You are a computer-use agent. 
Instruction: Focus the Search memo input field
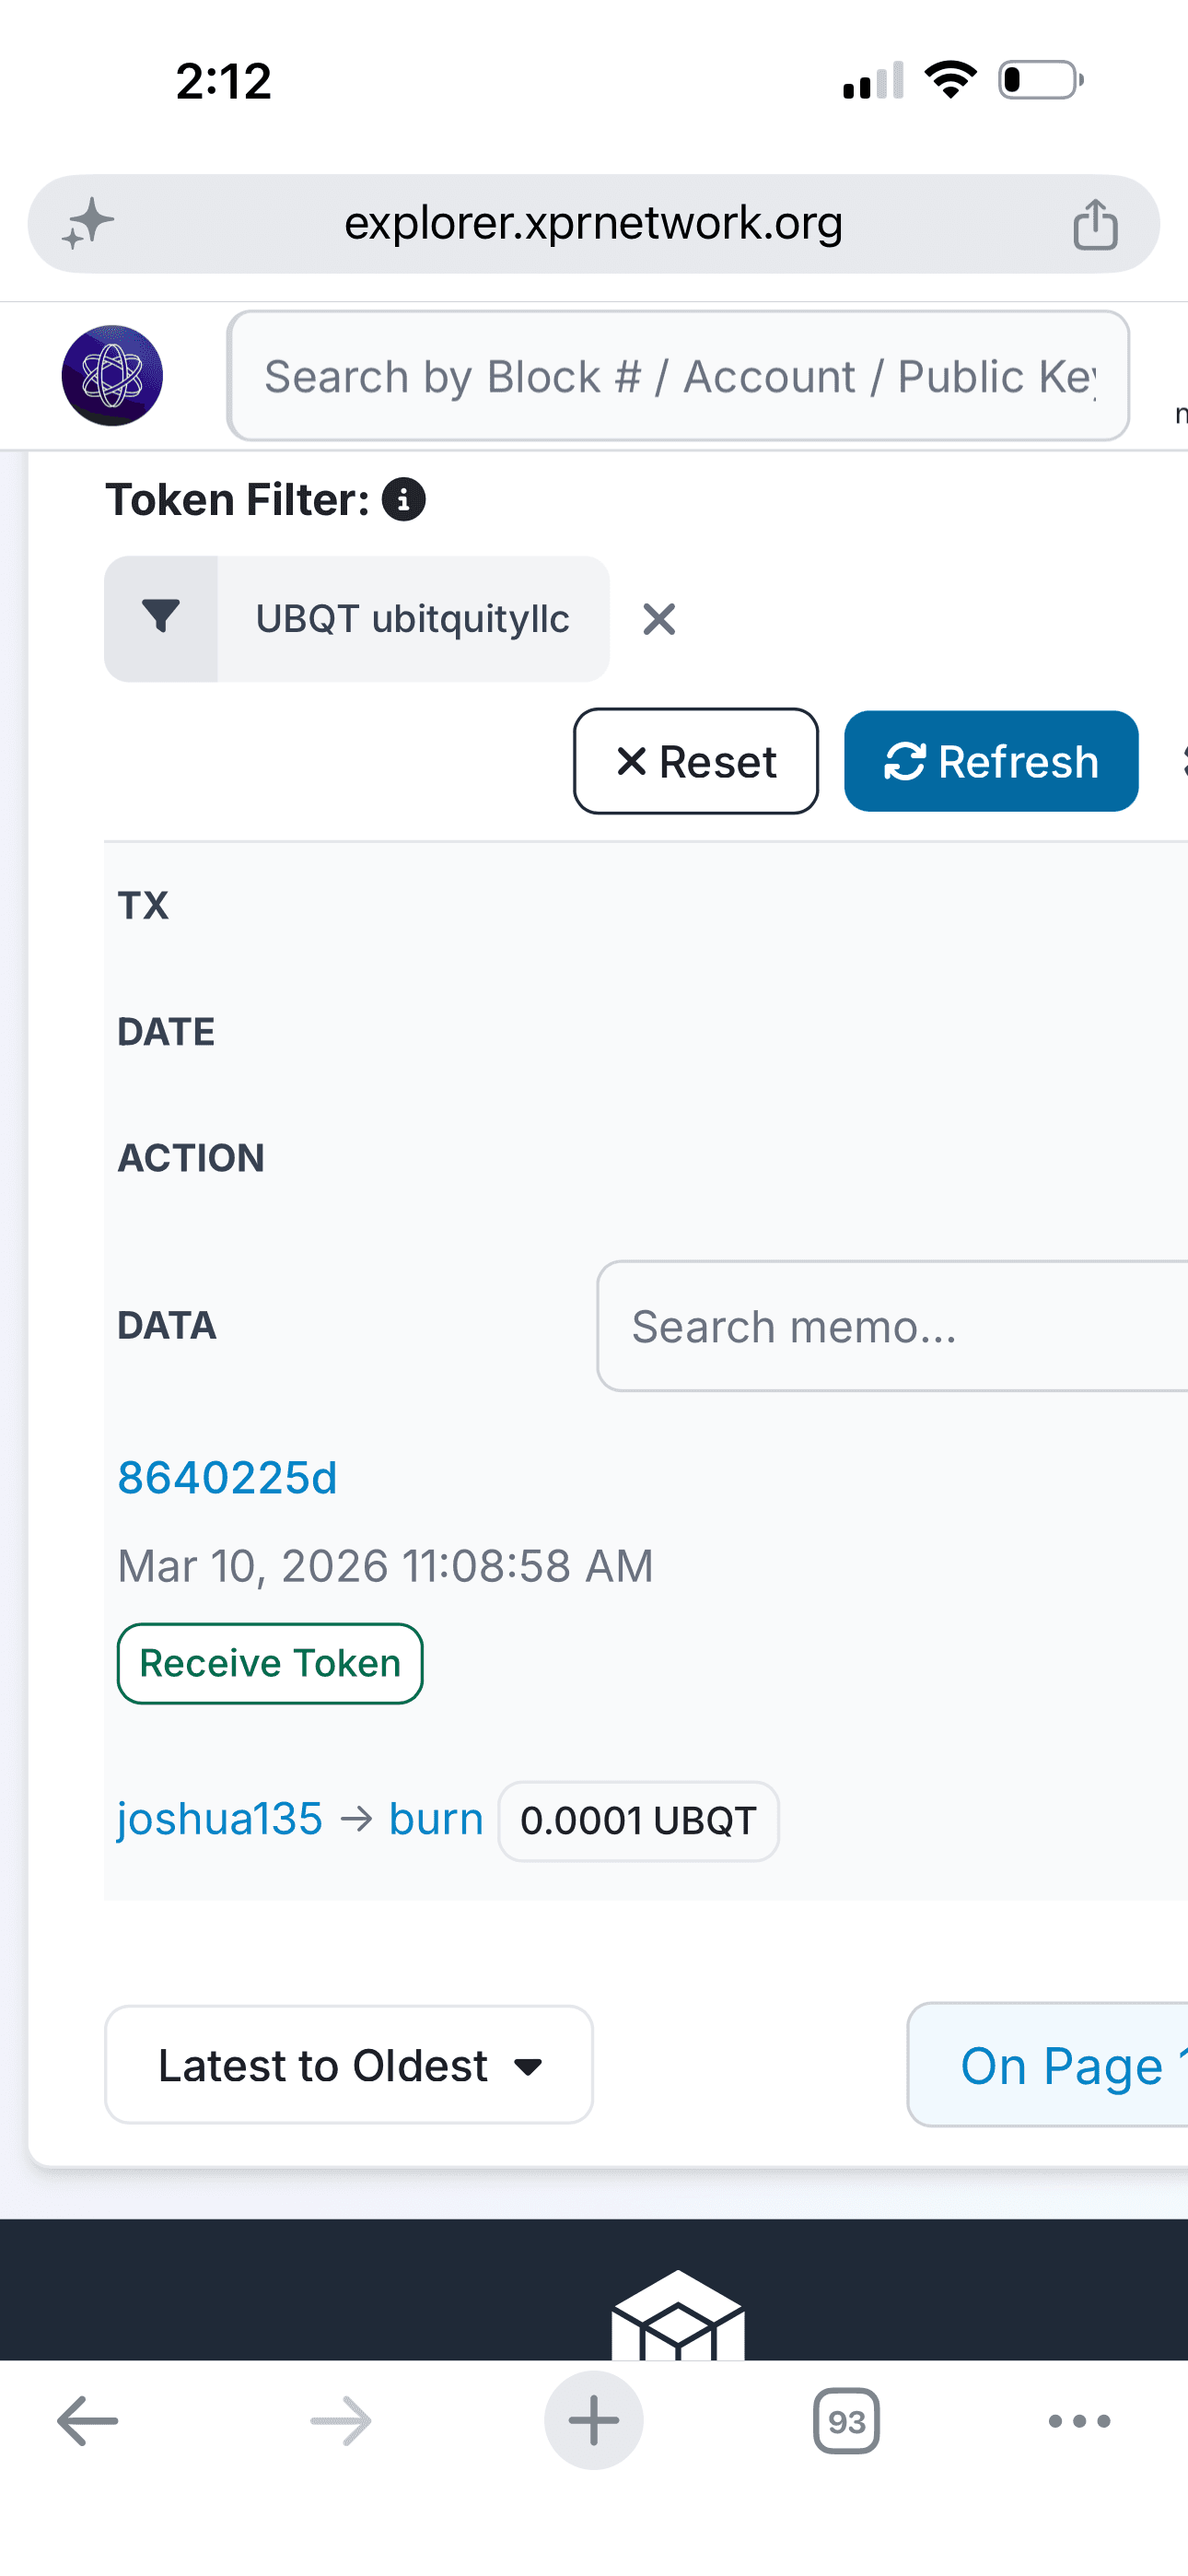[x=892, y=1326]
